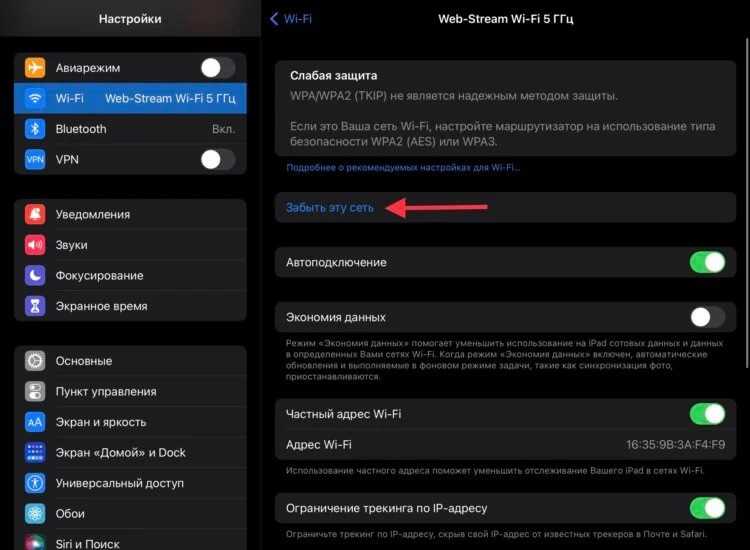
Task: Open Универсальный доступ settings section
Action: click(130, 483)
